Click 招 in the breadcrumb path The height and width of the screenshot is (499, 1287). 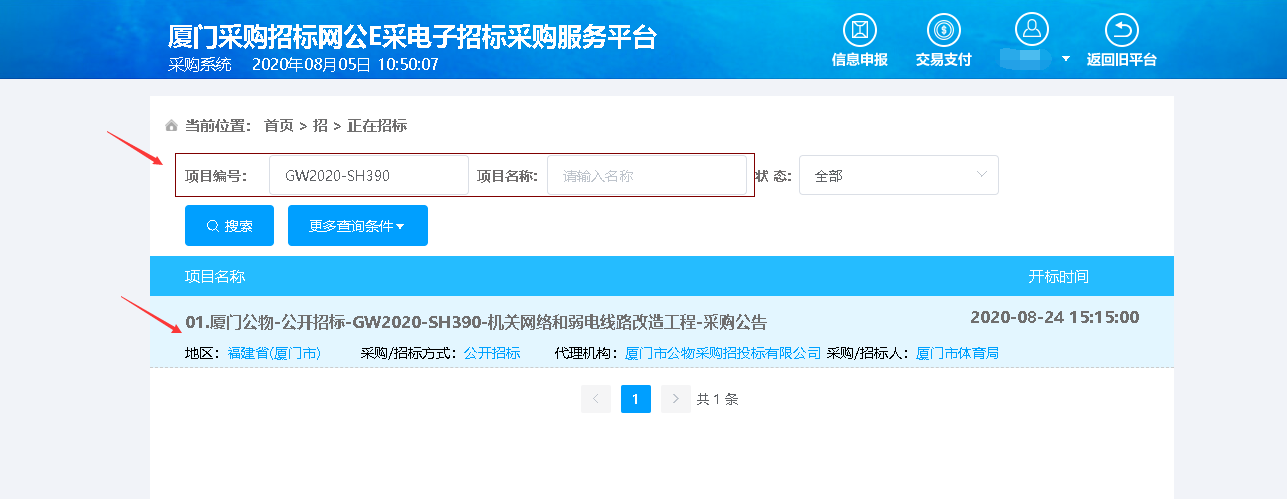(x=320, y=126)
